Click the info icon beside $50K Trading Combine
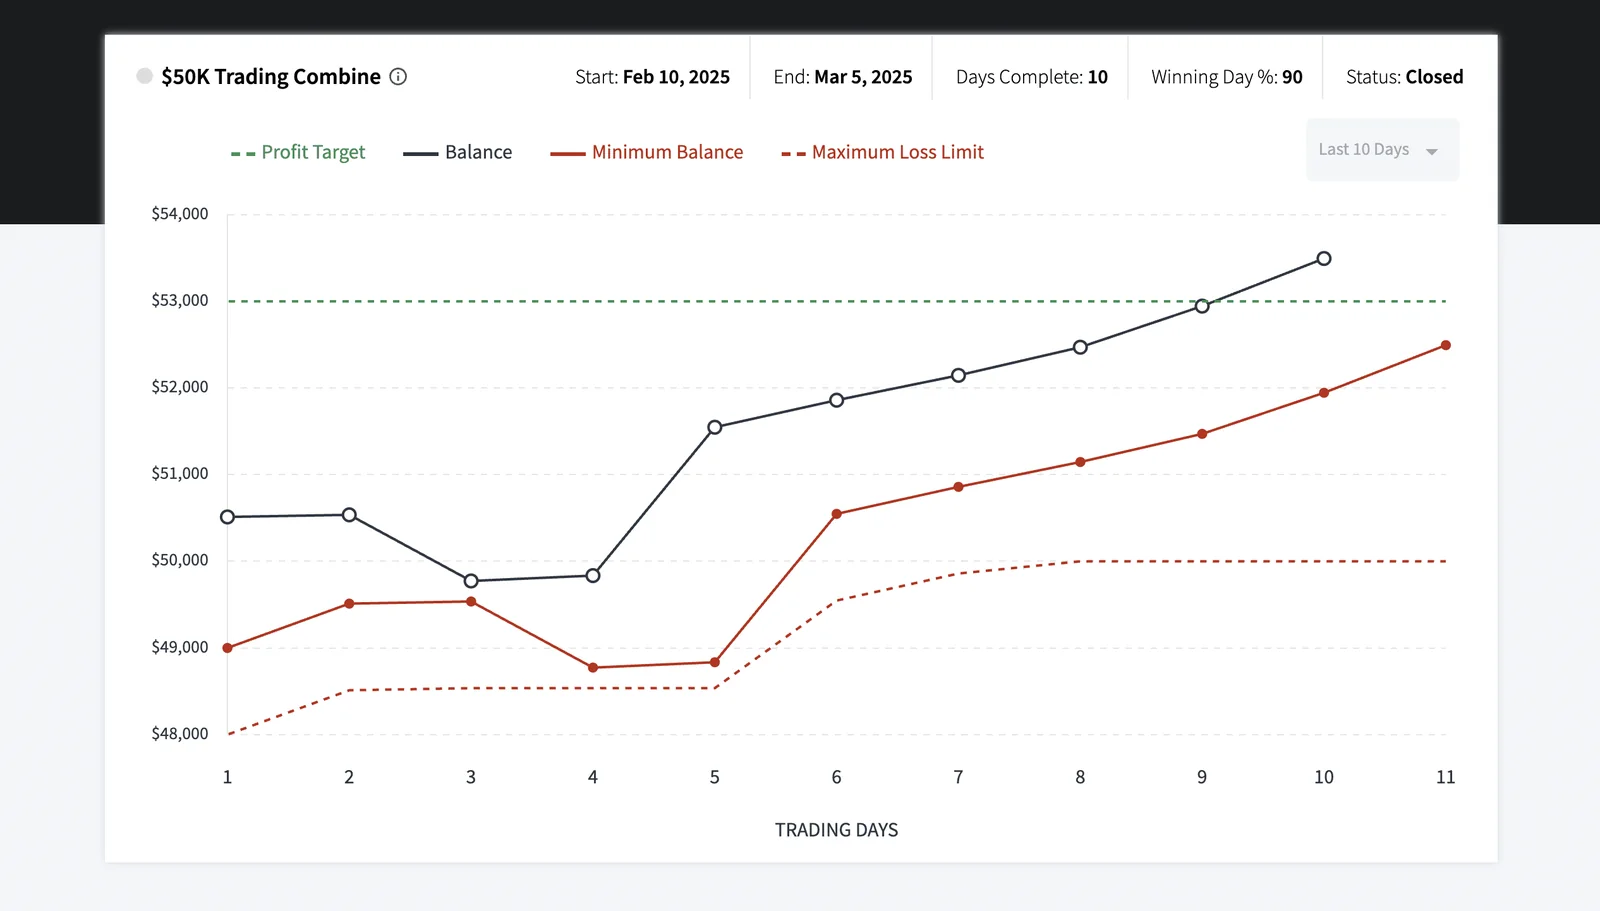This screenshot has width=1600, height=911. pyautogui.click(x=398, y=77)
